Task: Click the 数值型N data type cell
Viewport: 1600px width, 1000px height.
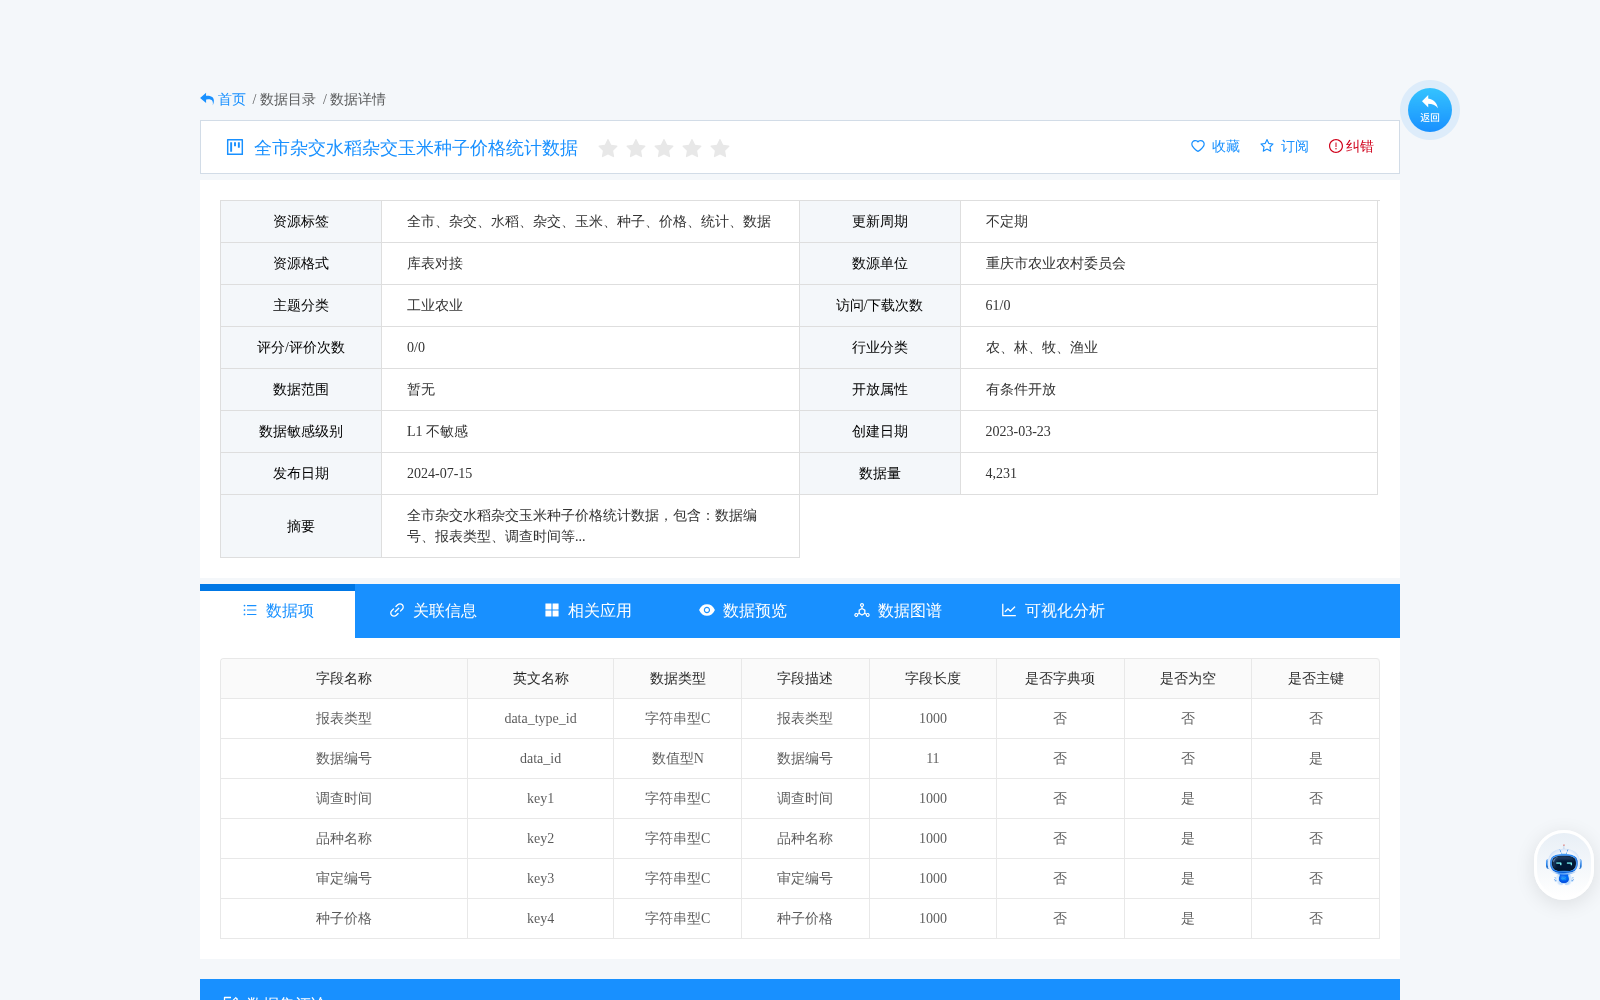Action: pos(678,758)
